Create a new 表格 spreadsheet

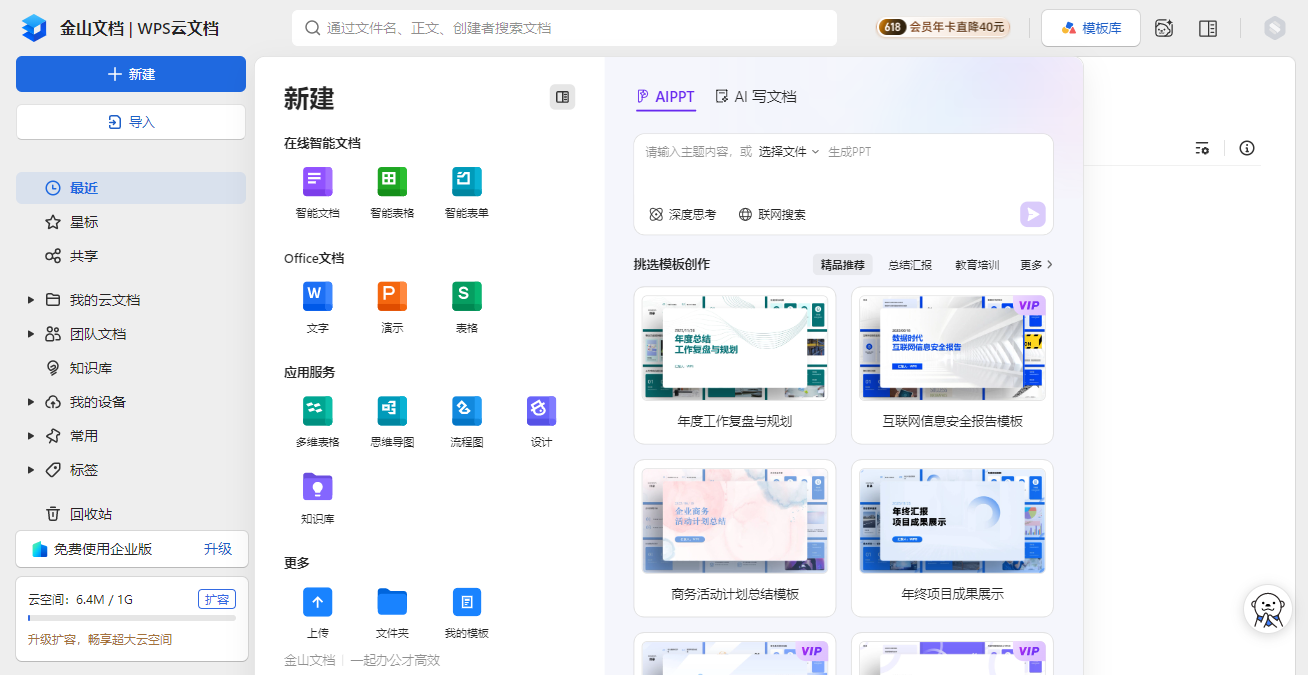466,307
